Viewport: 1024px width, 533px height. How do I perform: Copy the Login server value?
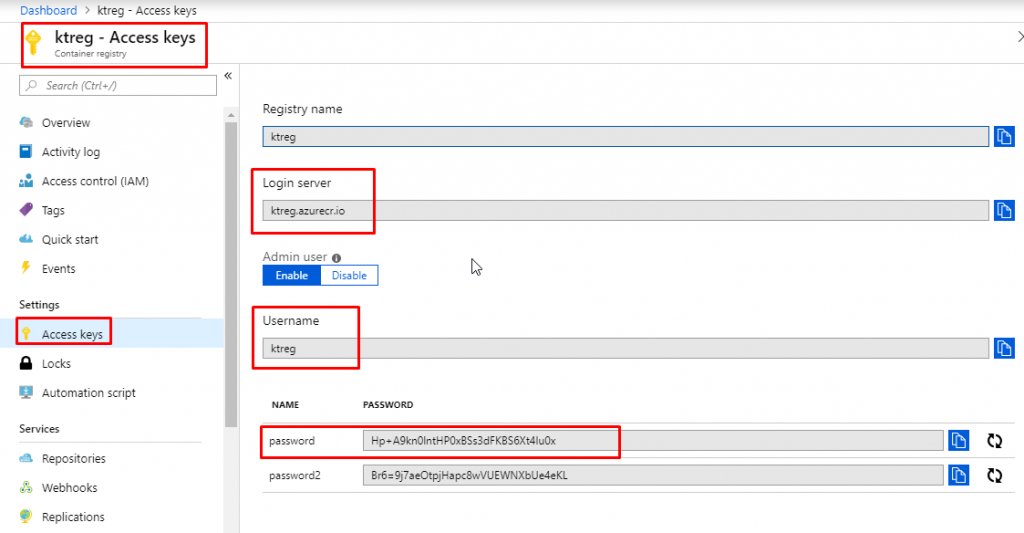tap(1004, 210)
